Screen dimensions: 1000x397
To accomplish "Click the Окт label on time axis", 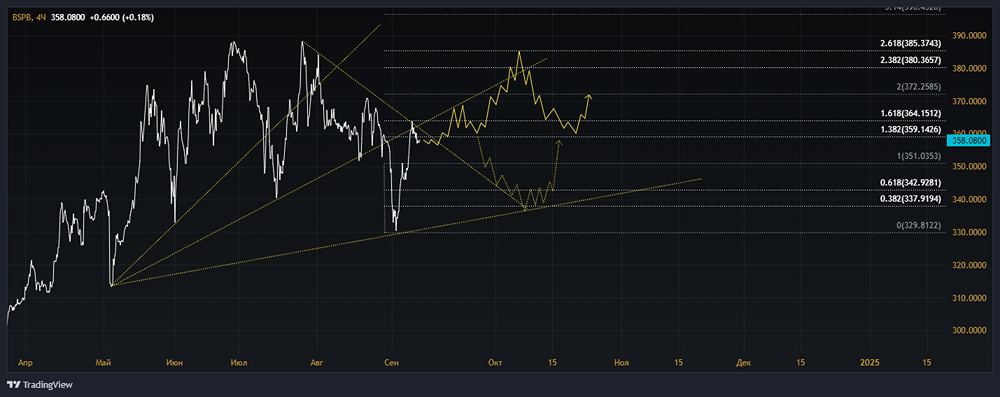I will coord(495,363).
